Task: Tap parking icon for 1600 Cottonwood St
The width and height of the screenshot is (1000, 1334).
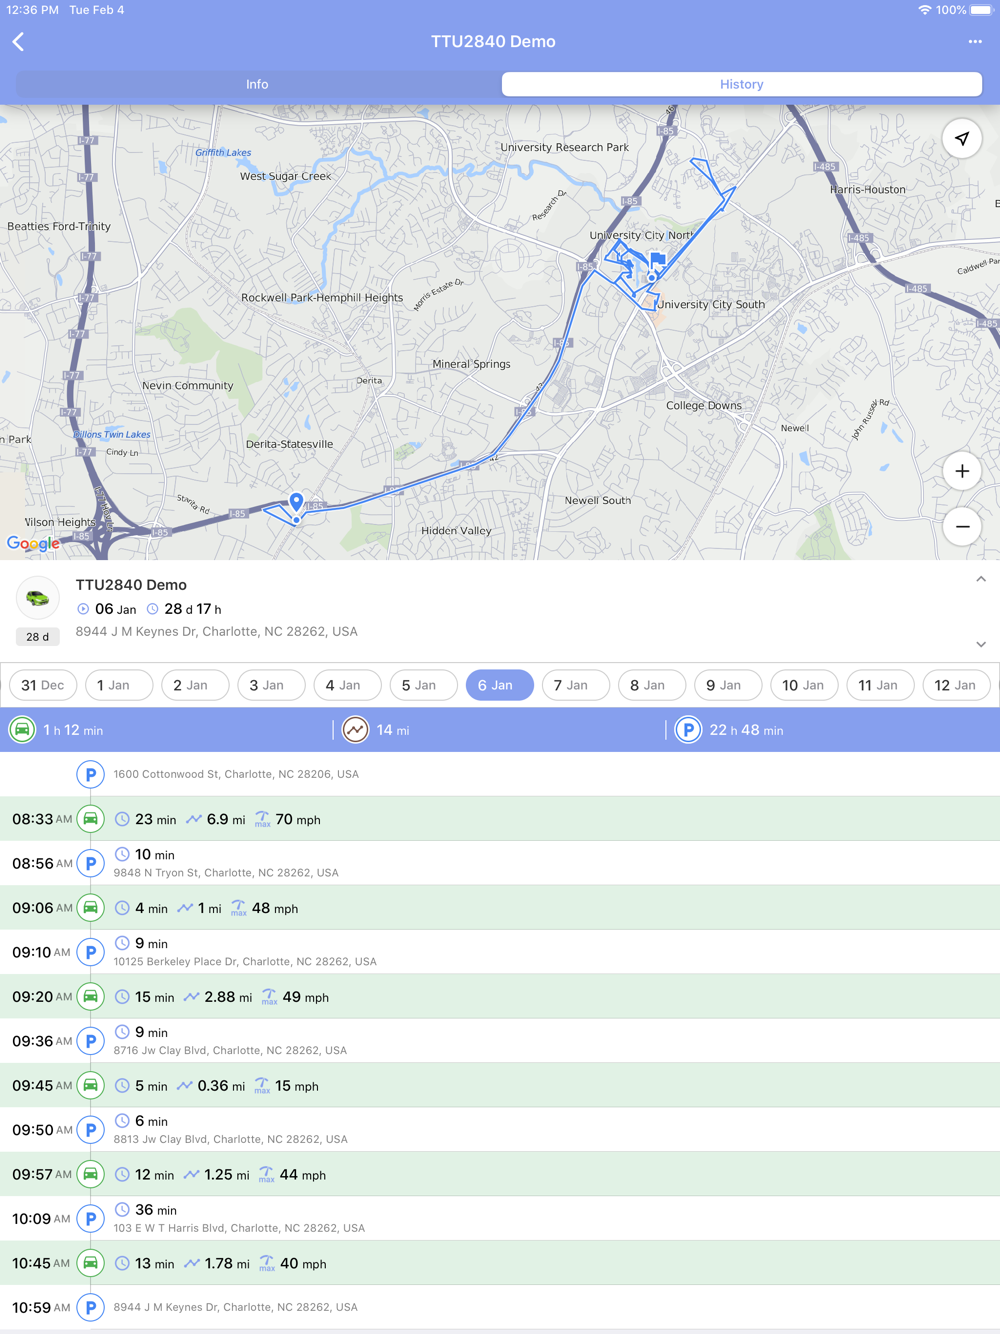Action: tap(90, 774)
